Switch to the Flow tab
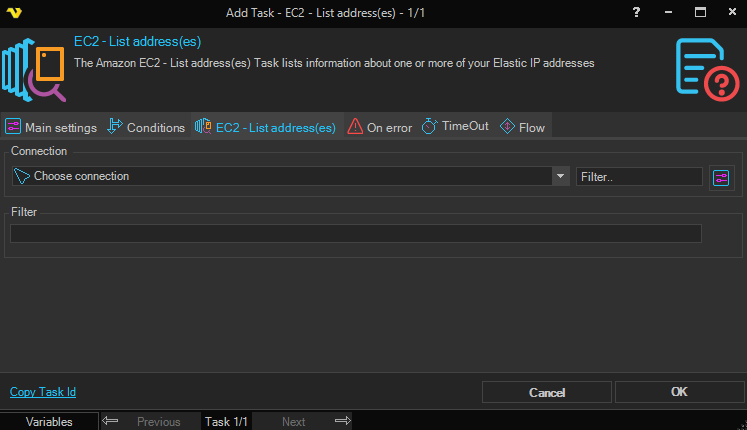Image resolution: width=747 pixels, height=430 pixels. point(522,127)
